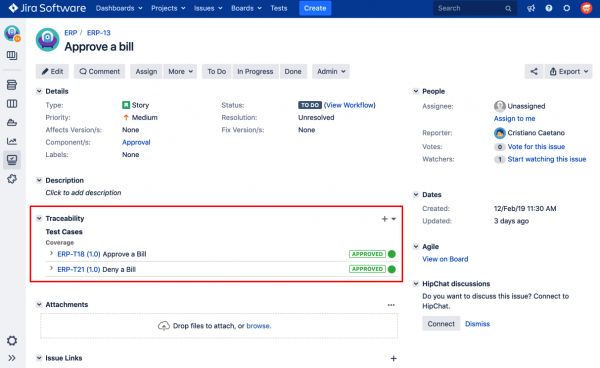600x368 pixels.
Task: Open the add-ons puzzle icon in sidebar
Action: [12, 179]
